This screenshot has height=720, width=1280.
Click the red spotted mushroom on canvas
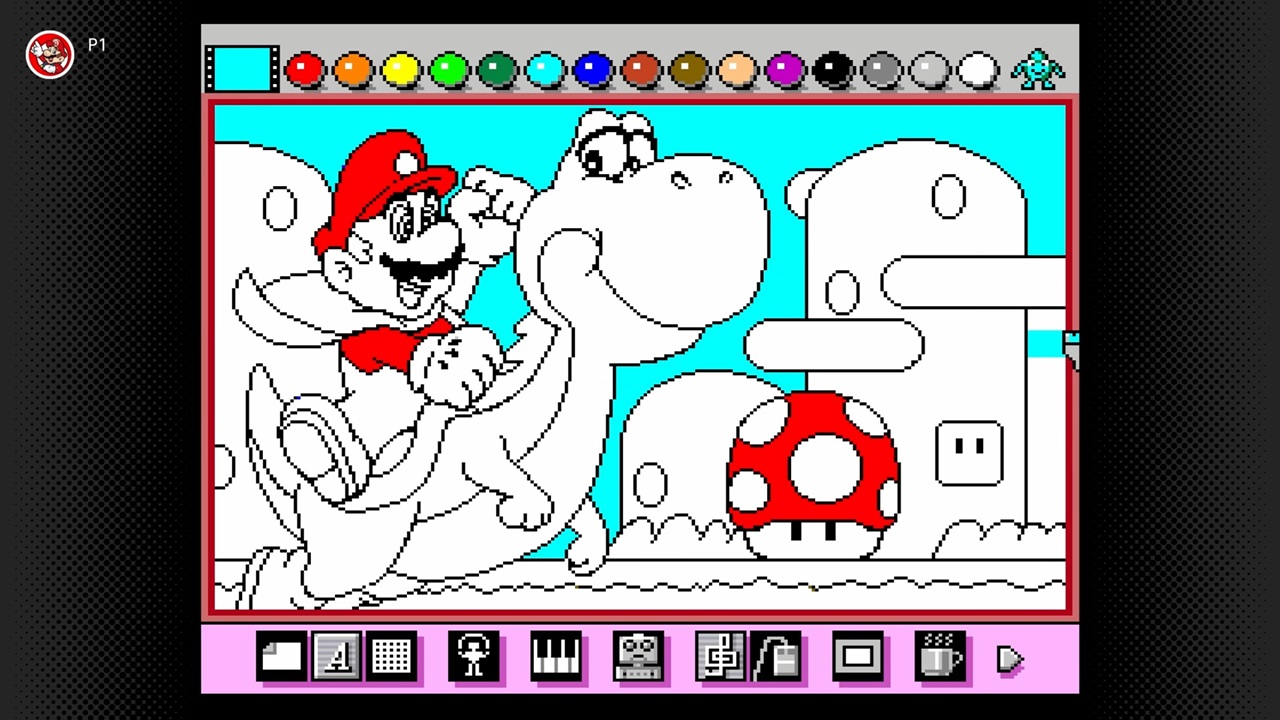(x=812, y=475)
